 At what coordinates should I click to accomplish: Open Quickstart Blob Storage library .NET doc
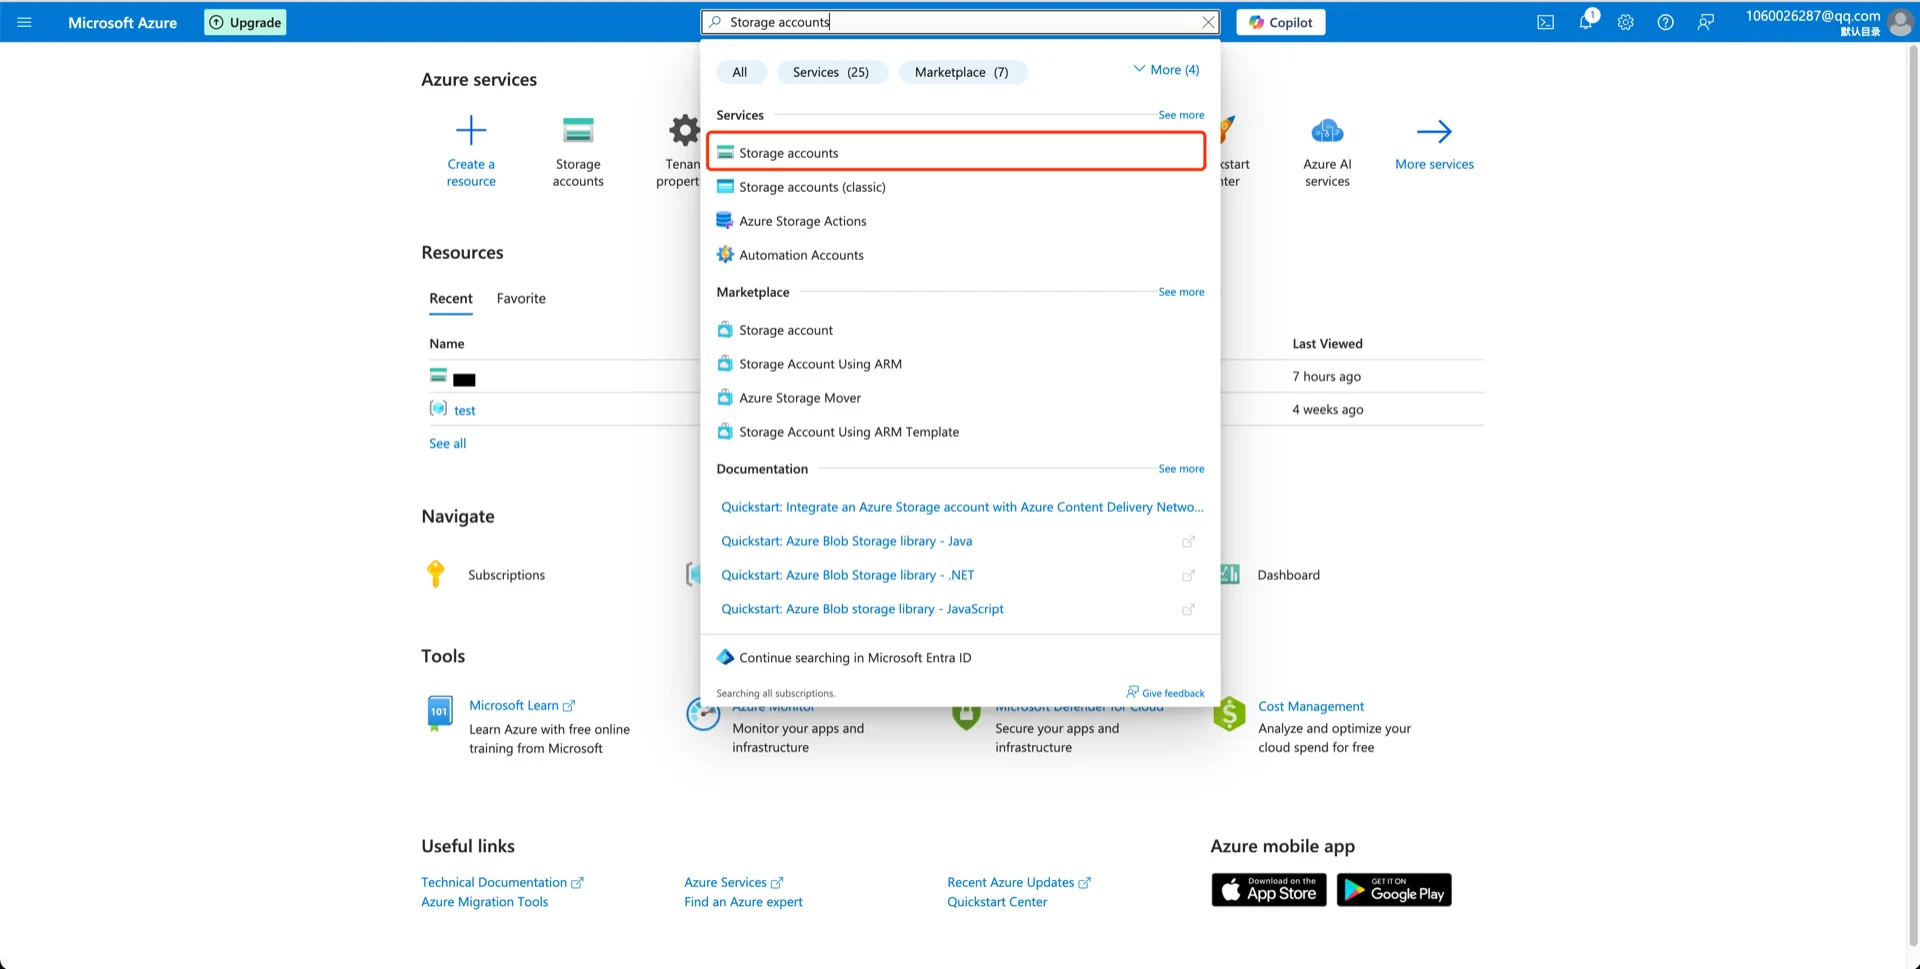click(x=847, y=575)
